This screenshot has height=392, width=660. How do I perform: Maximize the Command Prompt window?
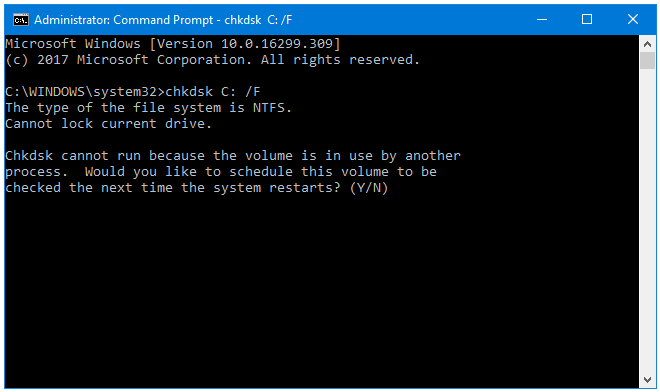tap(587, 19)
